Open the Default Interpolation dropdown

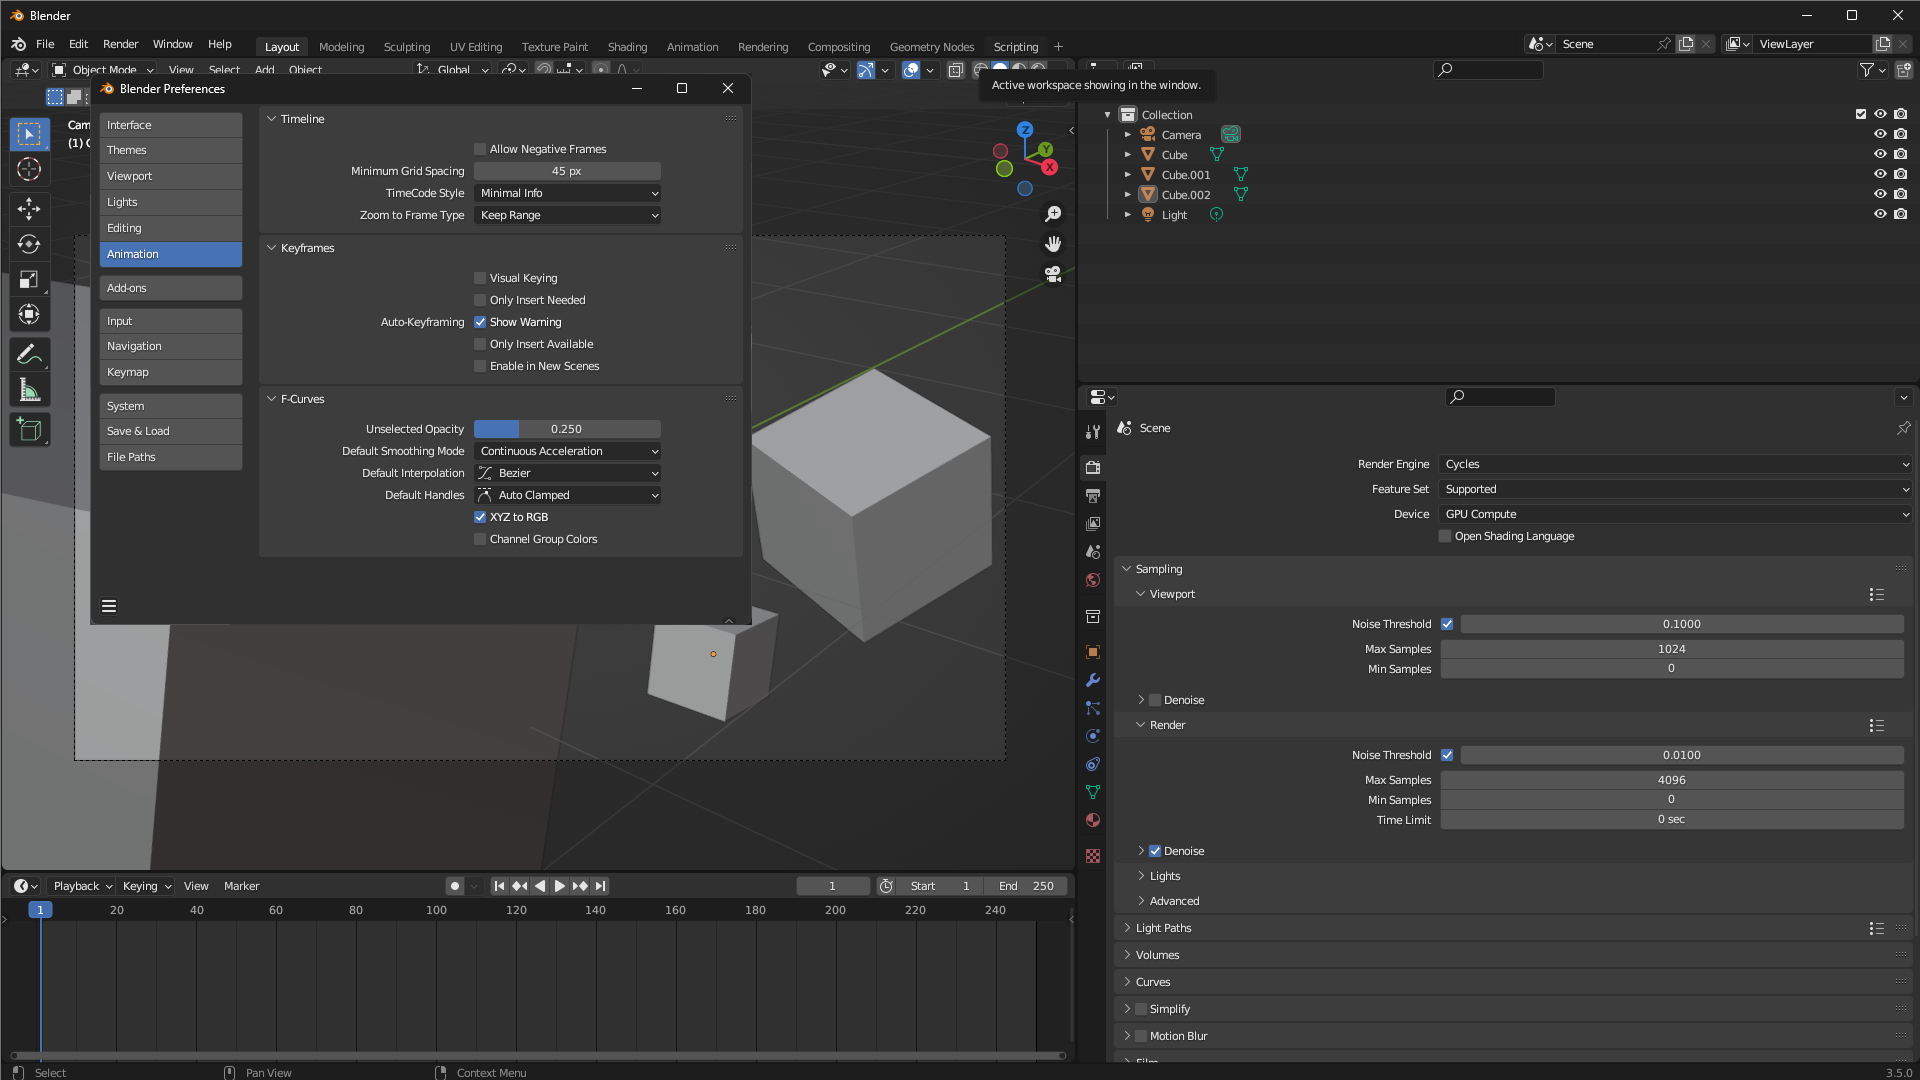567,472
